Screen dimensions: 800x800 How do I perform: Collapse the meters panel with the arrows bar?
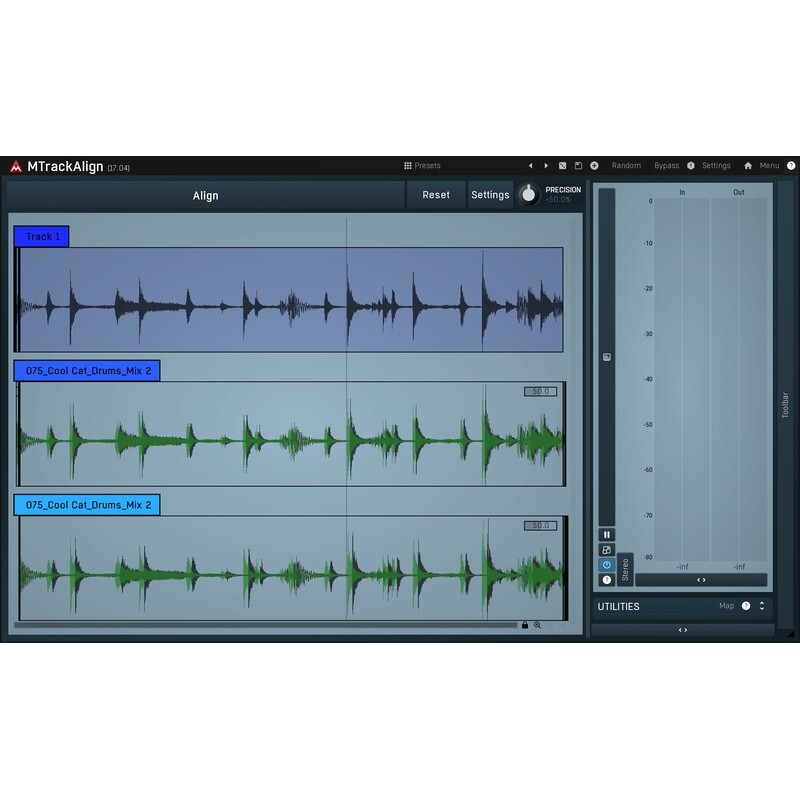click(701, 580)
